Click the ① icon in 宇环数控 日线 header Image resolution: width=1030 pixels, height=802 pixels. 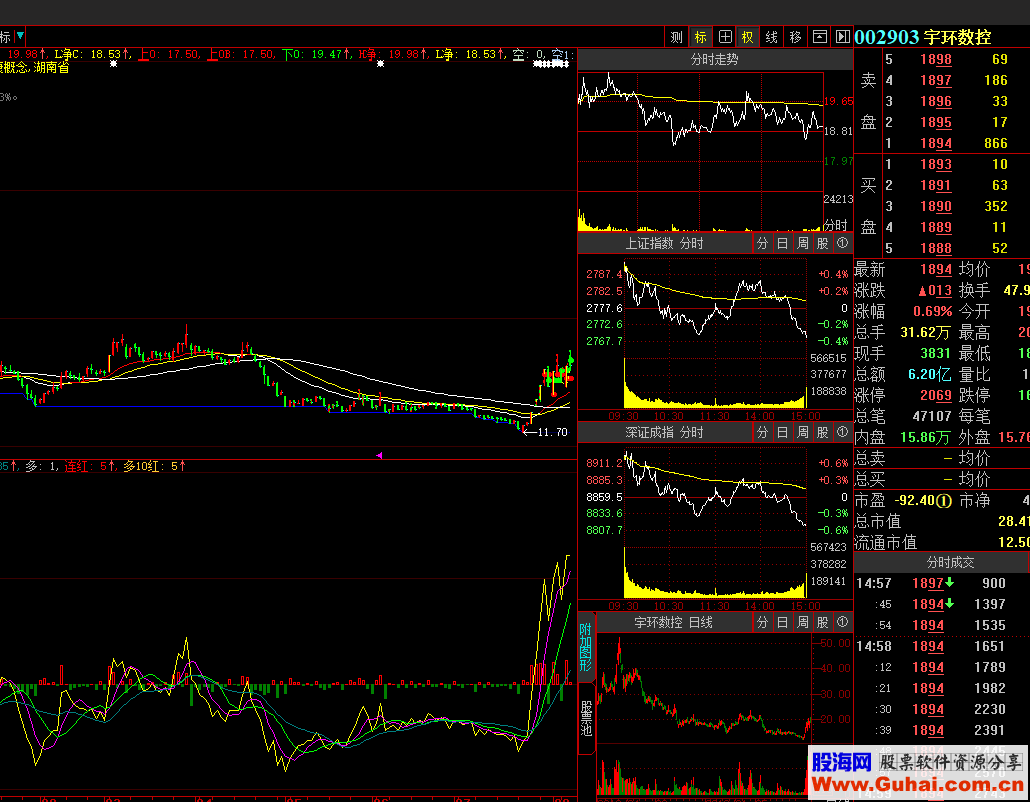tap(843, 622)
